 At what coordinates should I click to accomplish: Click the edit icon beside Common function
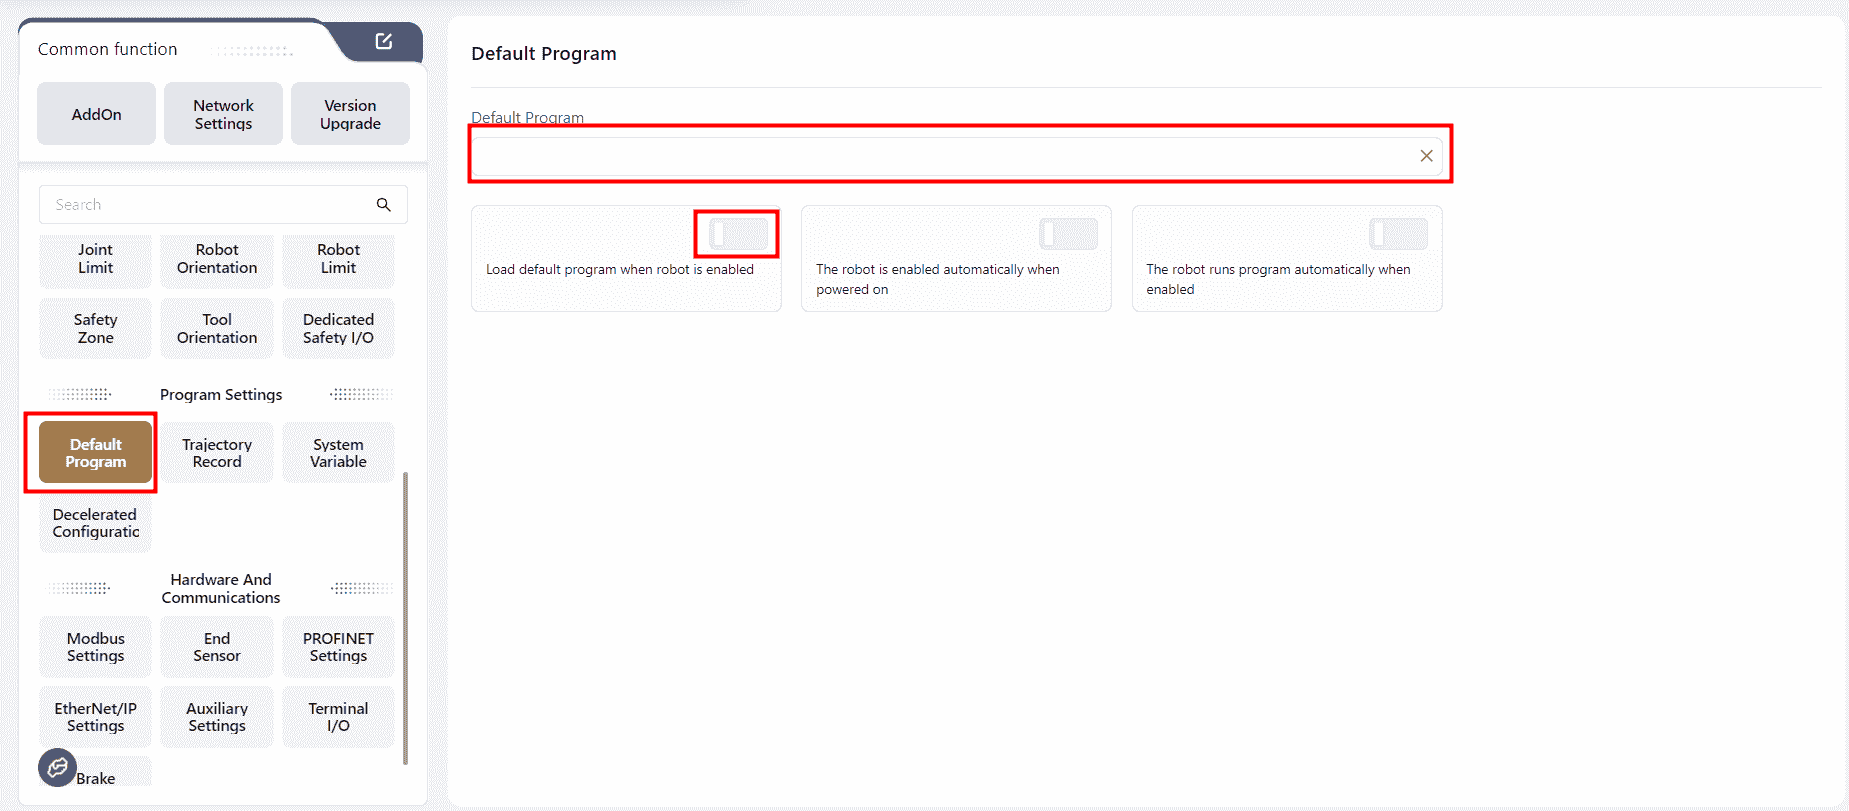coord(383,42)
